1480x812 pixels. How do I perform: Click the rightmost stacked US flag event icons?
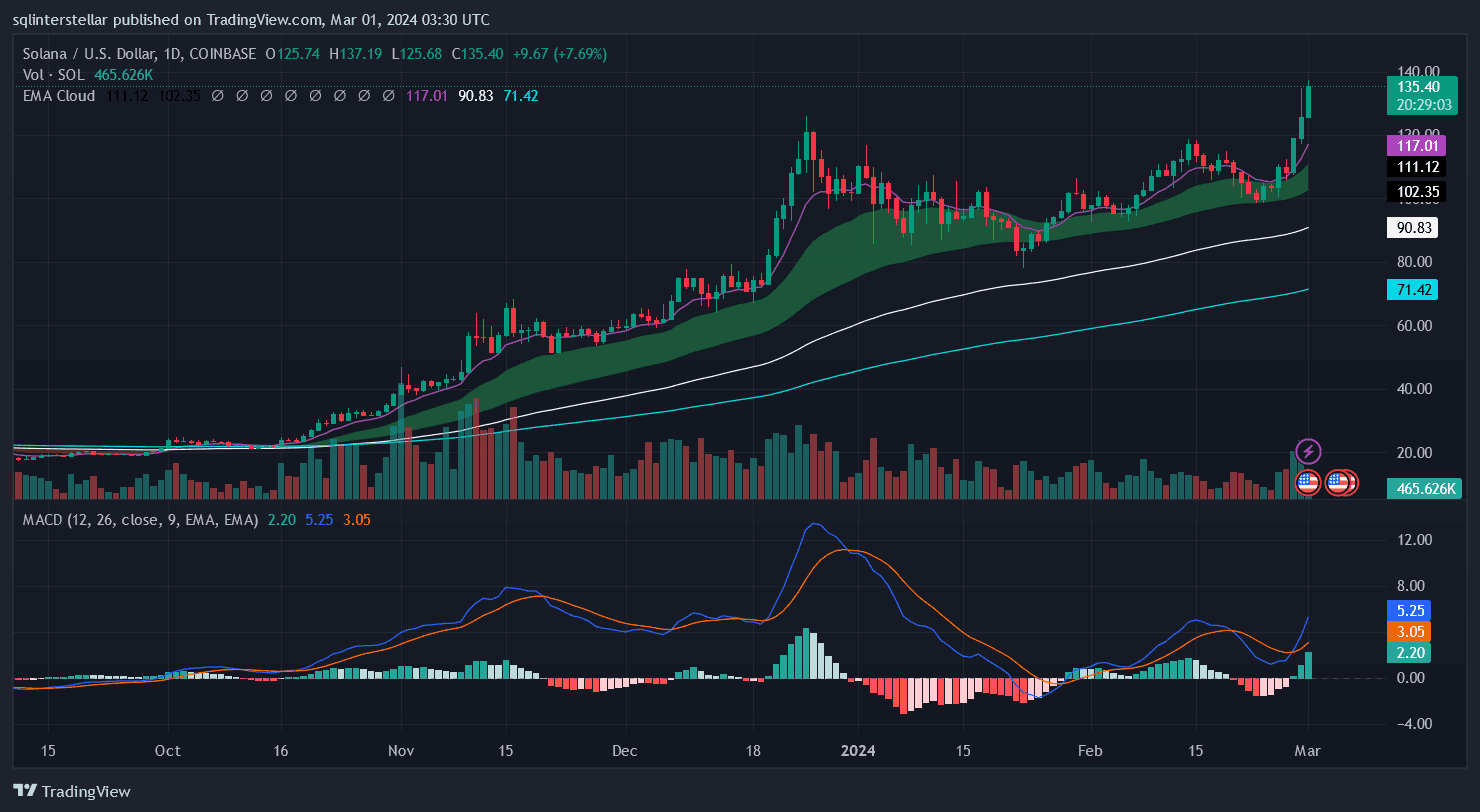point(1342,483)
